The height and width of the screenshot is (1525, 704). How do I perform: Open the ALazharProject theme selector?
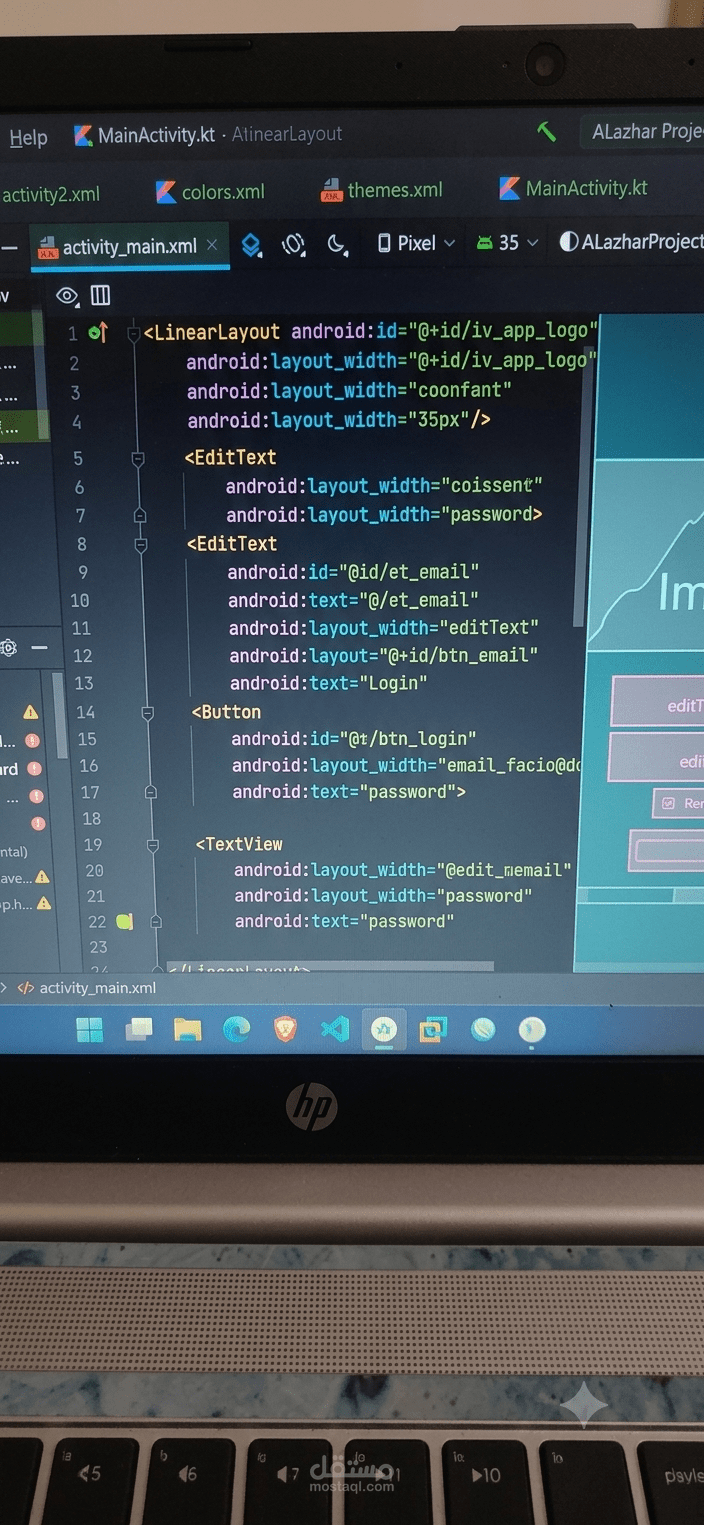point(630,241)
